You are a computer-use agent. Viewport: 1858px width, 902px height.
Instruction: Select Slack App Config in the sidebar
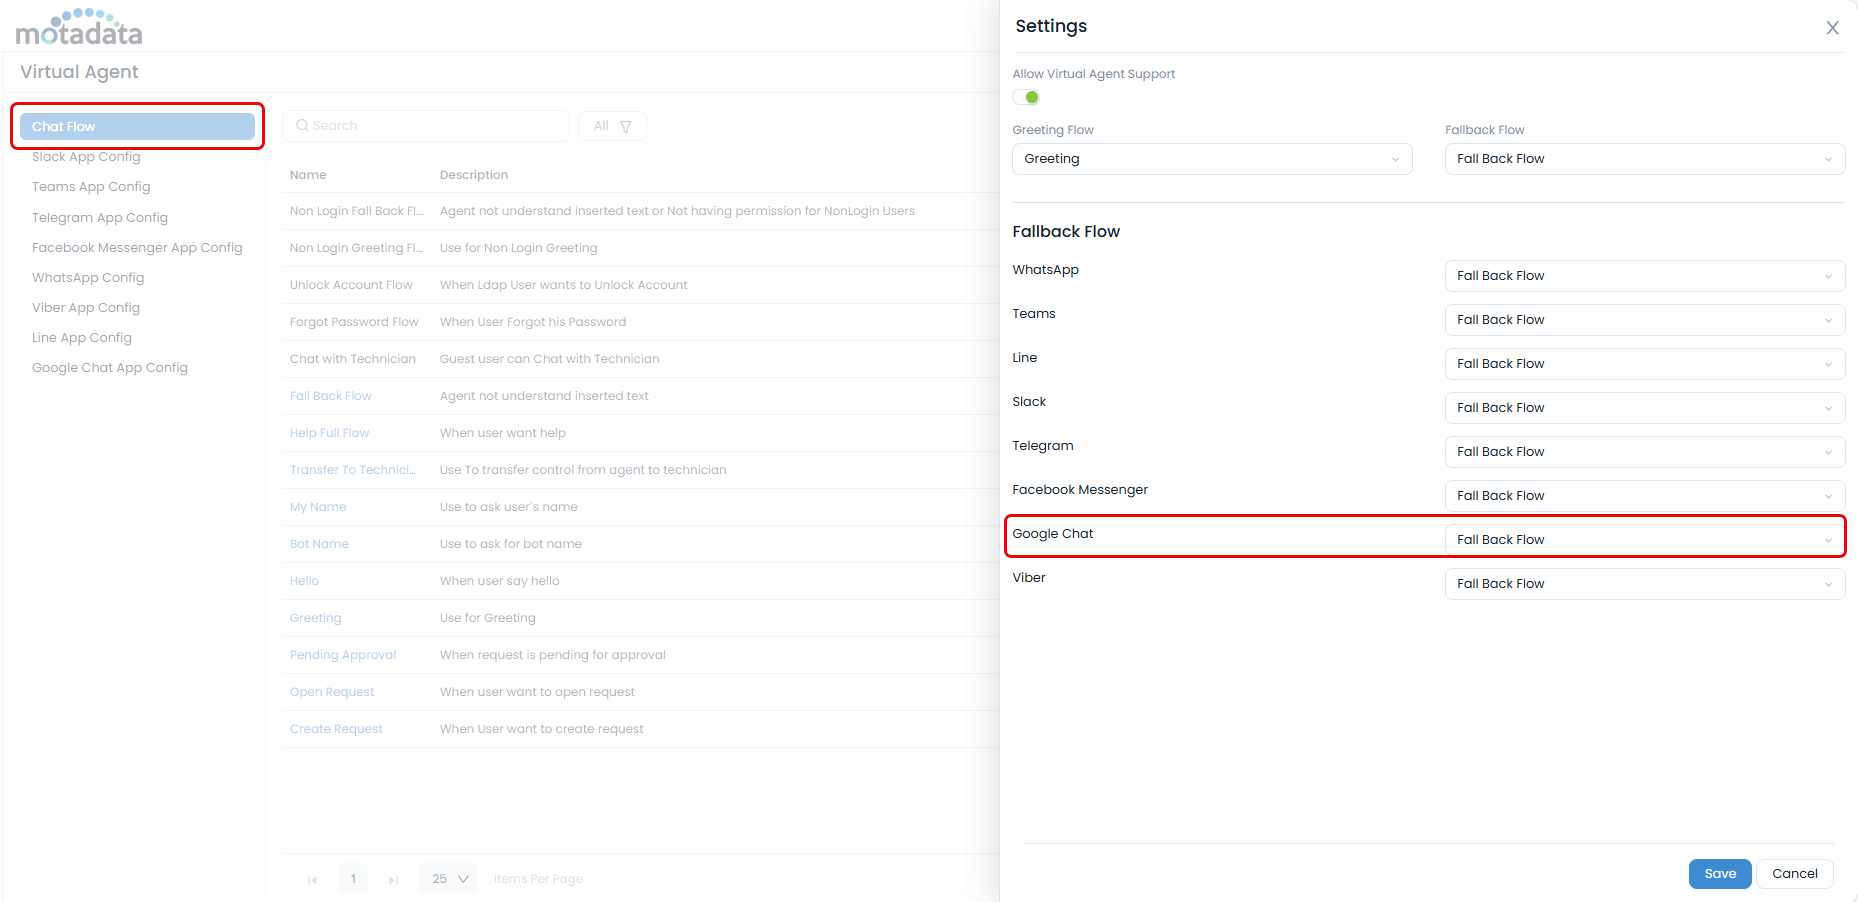pyautogui.click(x=86, y=156)
